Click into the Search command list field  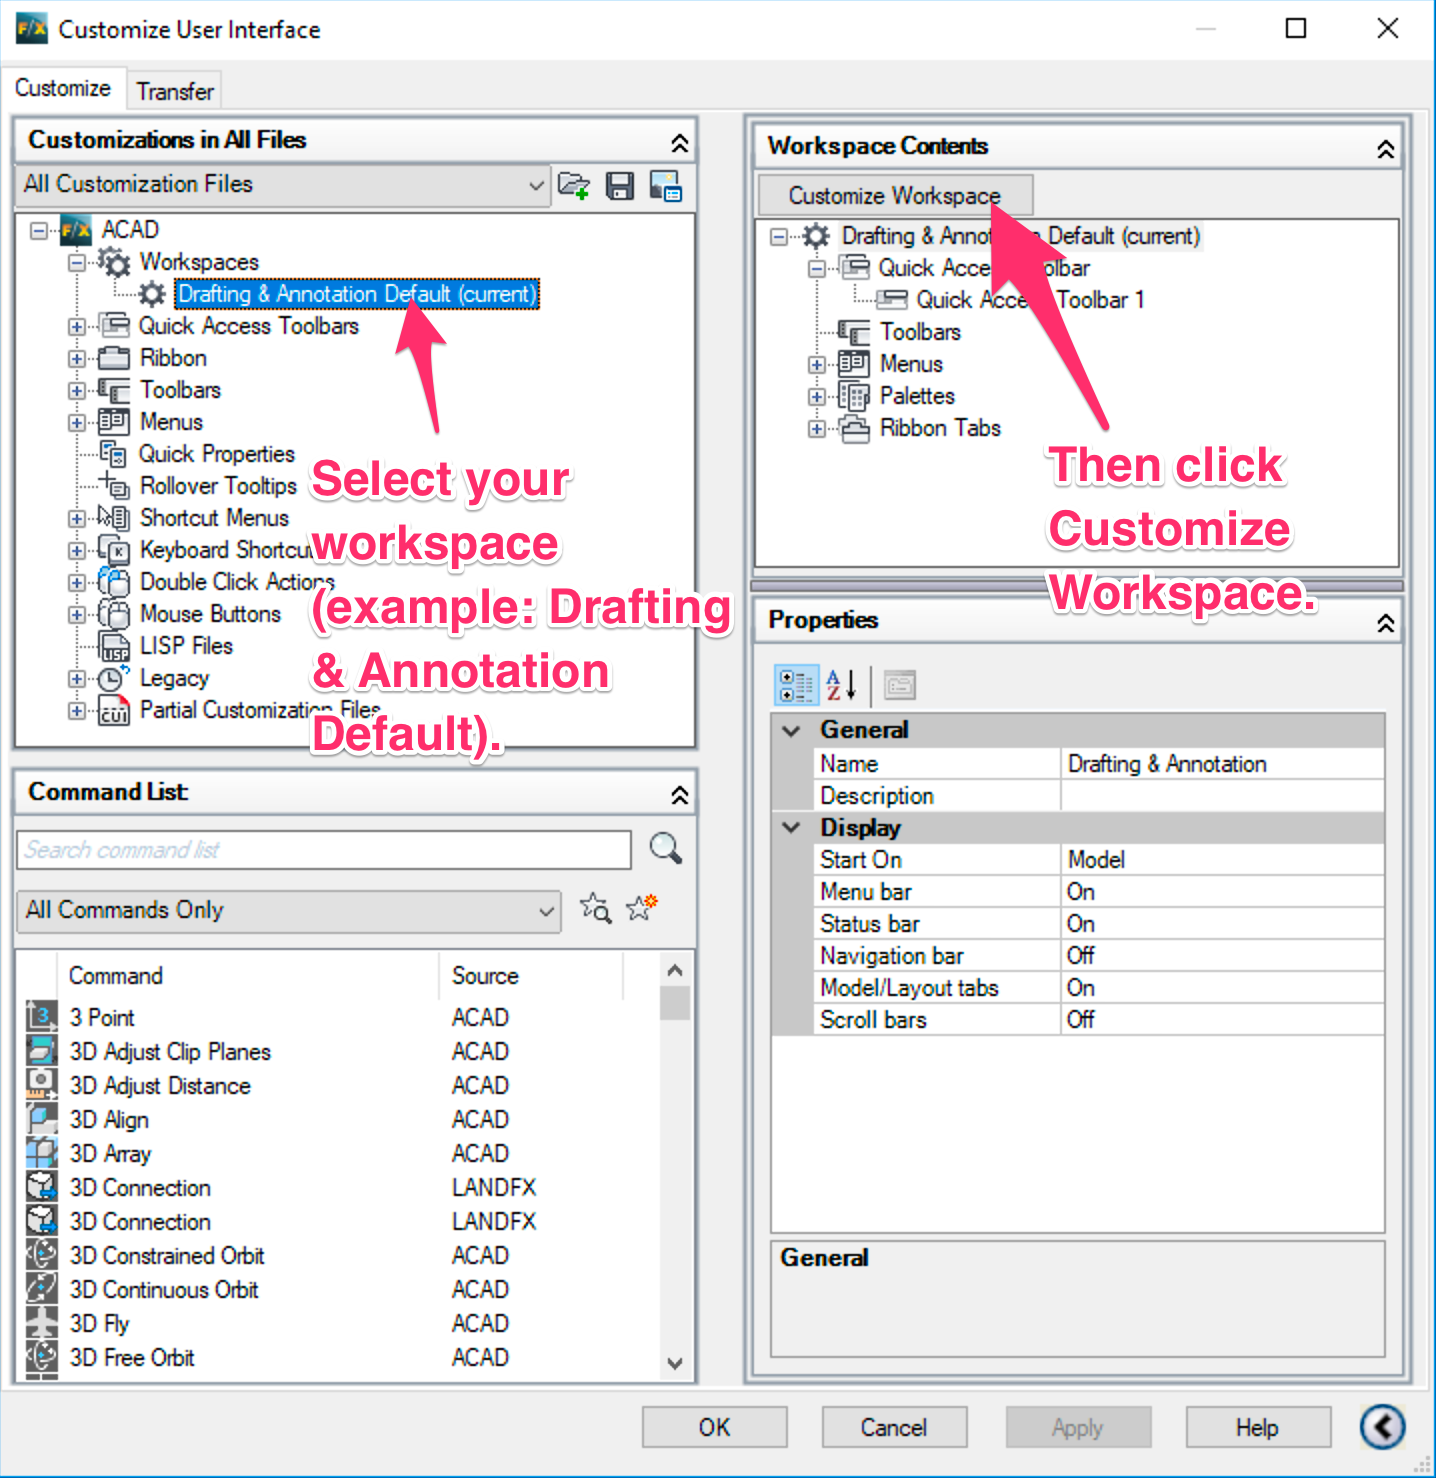324,850
